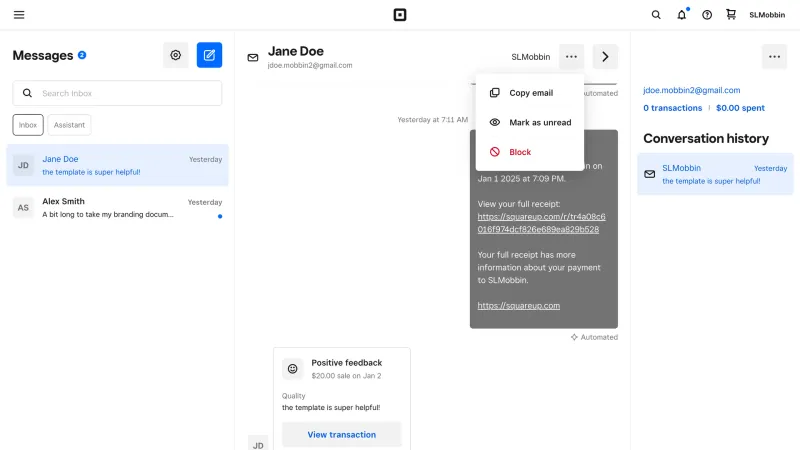
Task: Choose Copy email from the menu
Action: [530, 93]
